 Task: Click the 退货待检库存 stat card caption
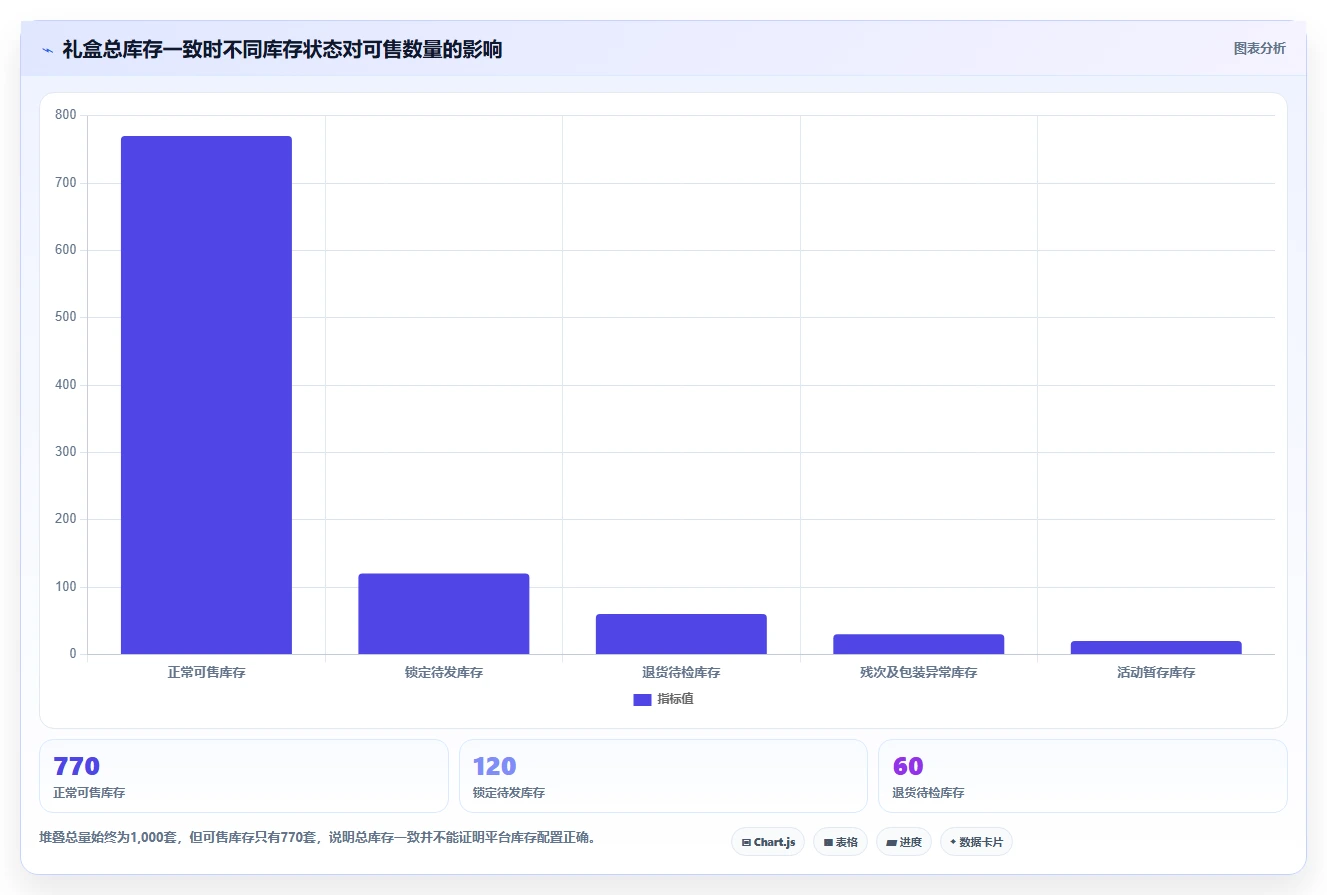coord(928,793)
